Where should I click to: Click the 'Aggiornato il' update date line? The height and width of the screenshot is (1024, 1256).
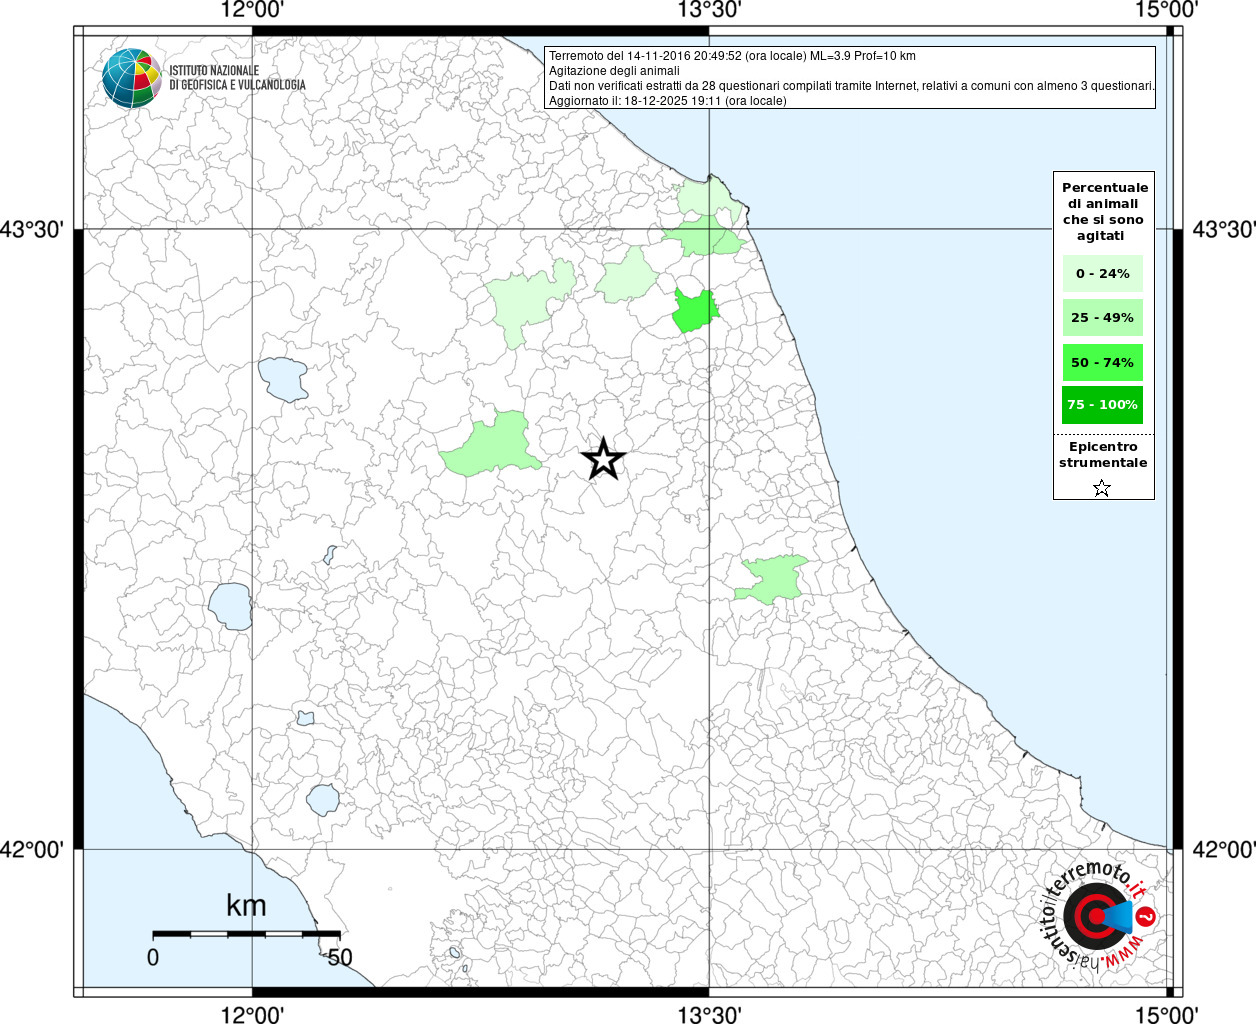(667, 101)
